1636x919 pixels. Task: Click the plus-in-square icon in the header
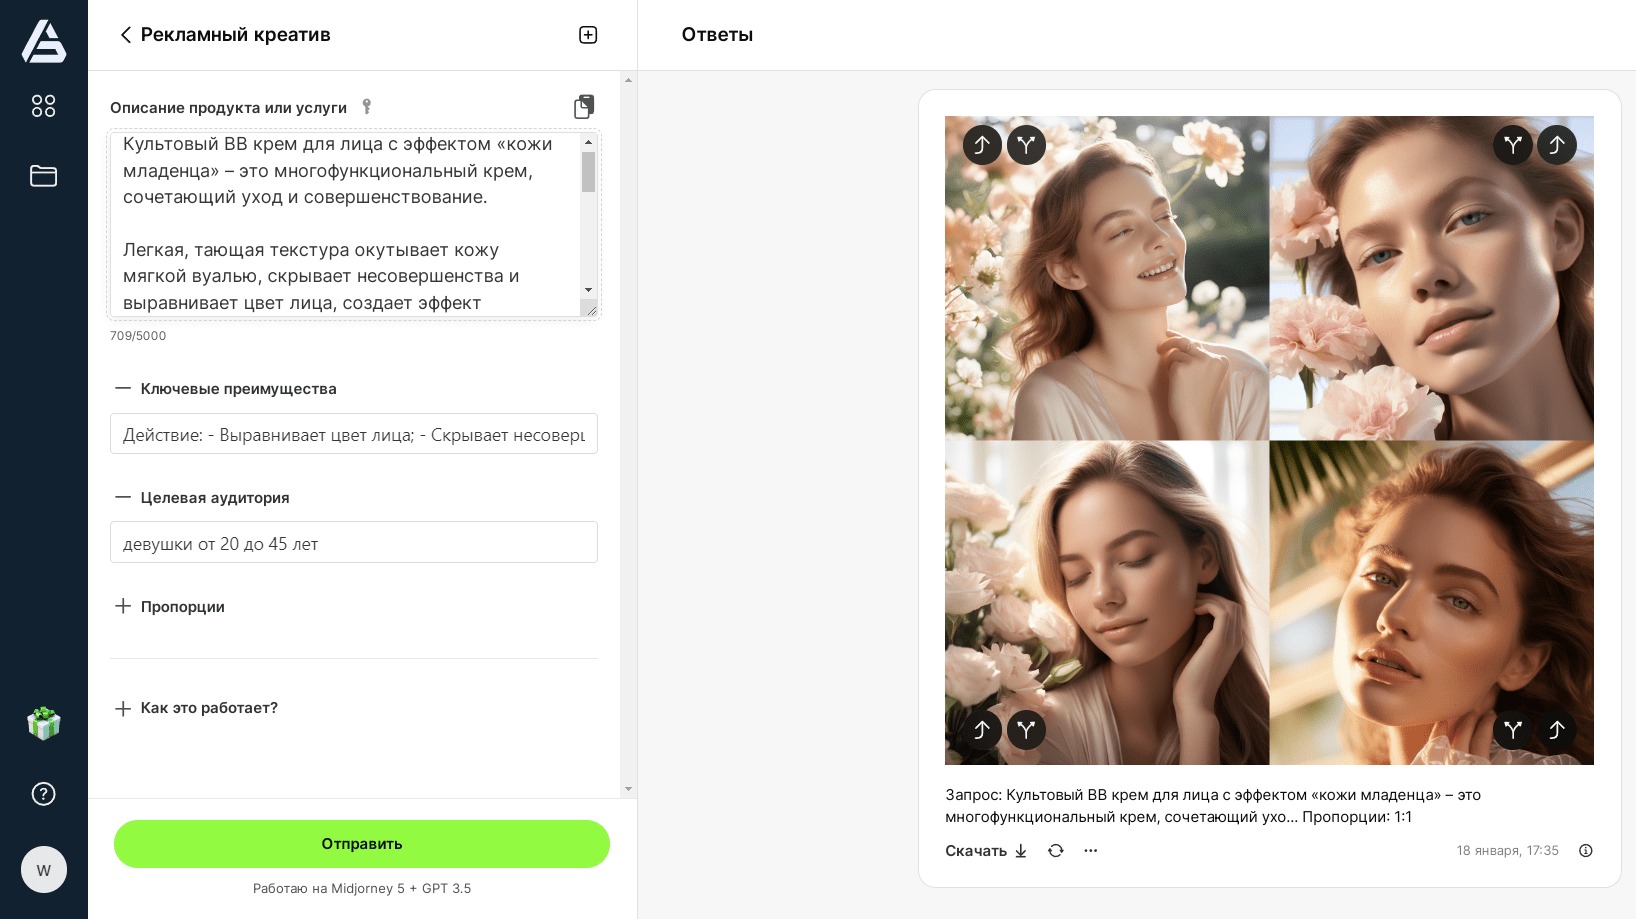click(588, 35)
